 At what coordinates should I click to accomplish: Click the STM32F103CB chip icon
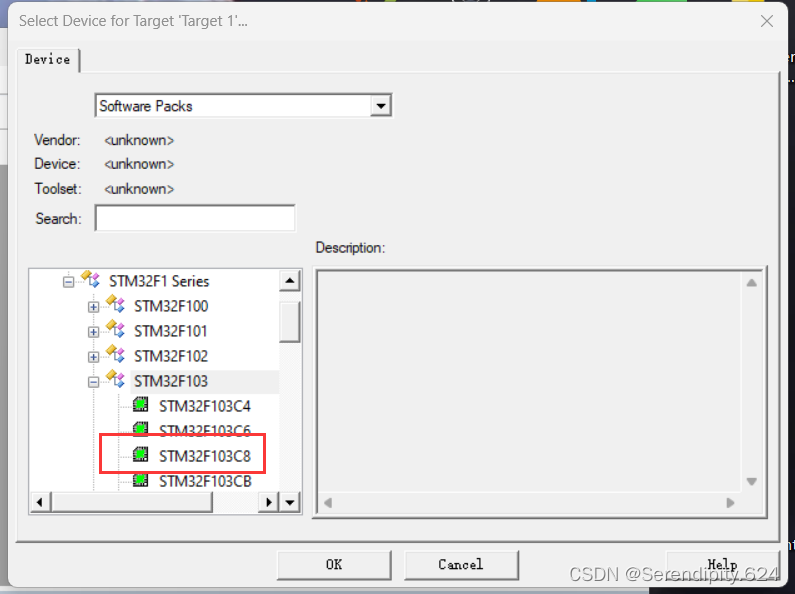point(140,479)
